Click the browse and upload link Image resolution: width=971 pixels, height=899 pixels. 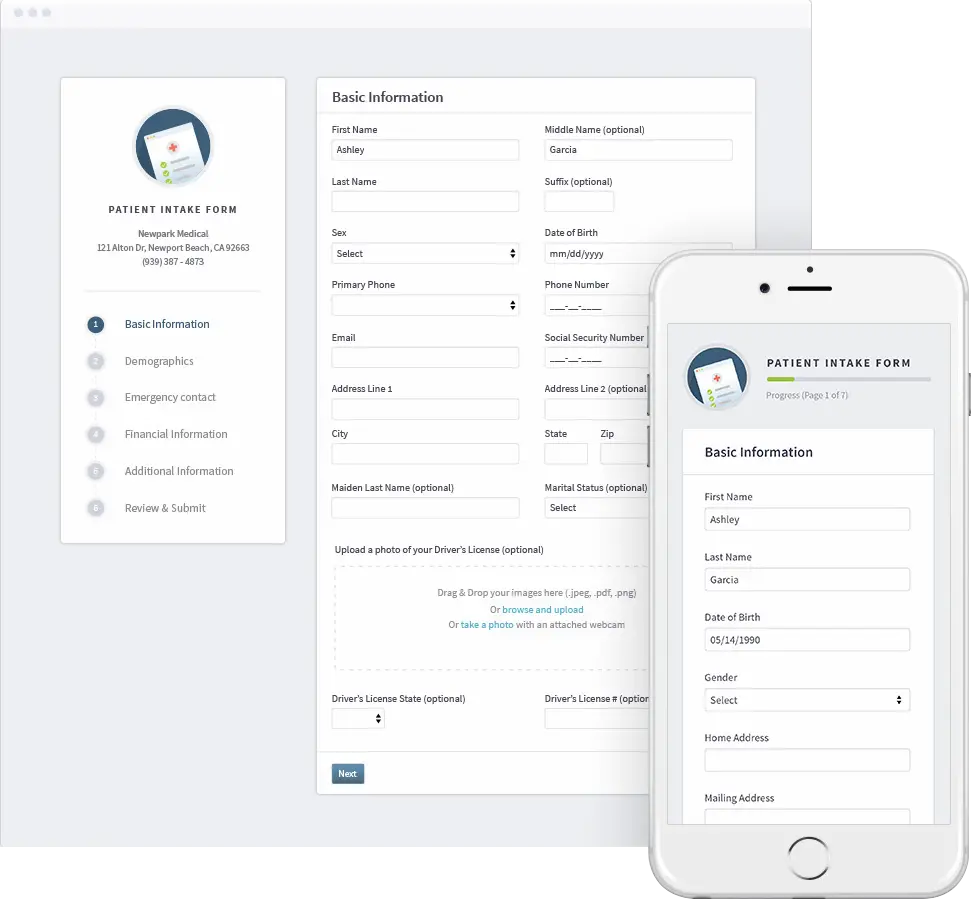coord(543,609)
